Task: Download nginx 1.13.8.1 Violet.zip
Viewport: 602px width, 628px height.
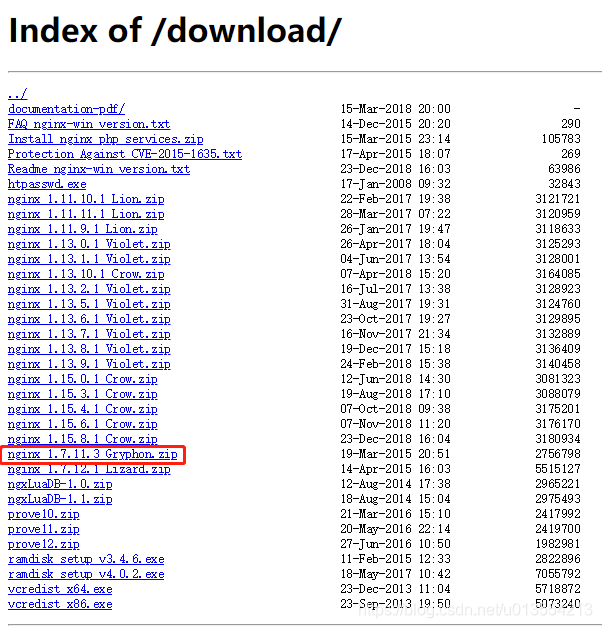Action: (x=89, y=349)
